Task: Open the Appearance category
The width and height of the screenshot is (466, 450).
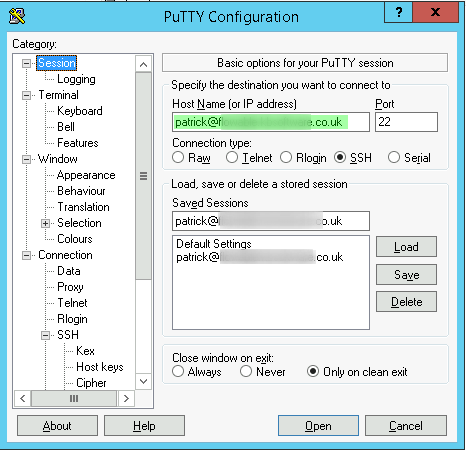Action: point(86,175)
